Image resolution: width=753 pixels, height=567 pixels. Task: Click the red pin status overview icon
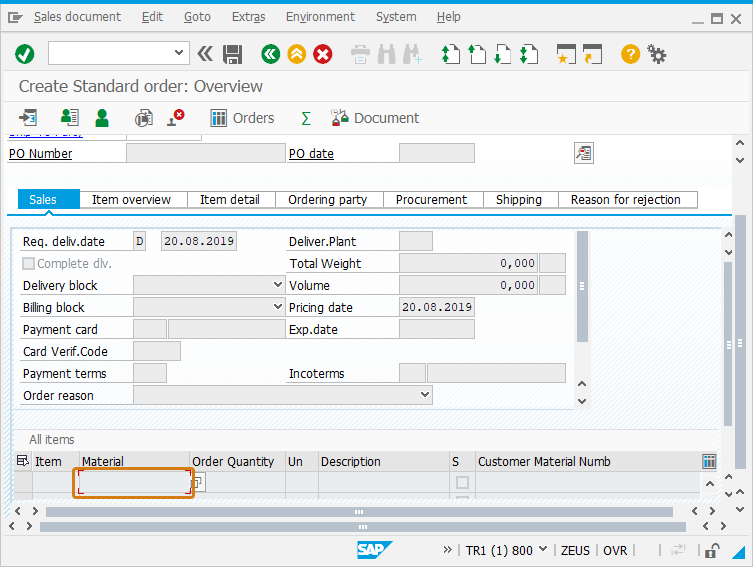pos(176,118)
